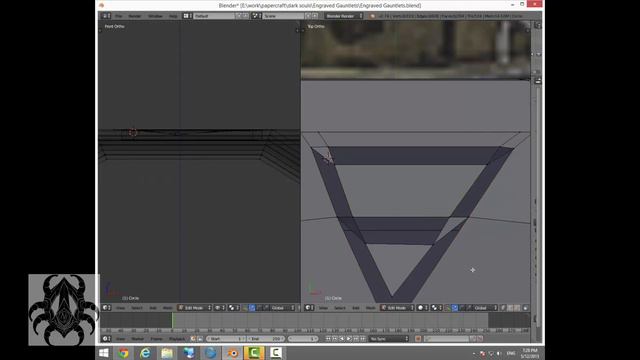Jump to the first frame in the timeline
This screenshot has width=640, height=360.
click(x=328, y=339)
